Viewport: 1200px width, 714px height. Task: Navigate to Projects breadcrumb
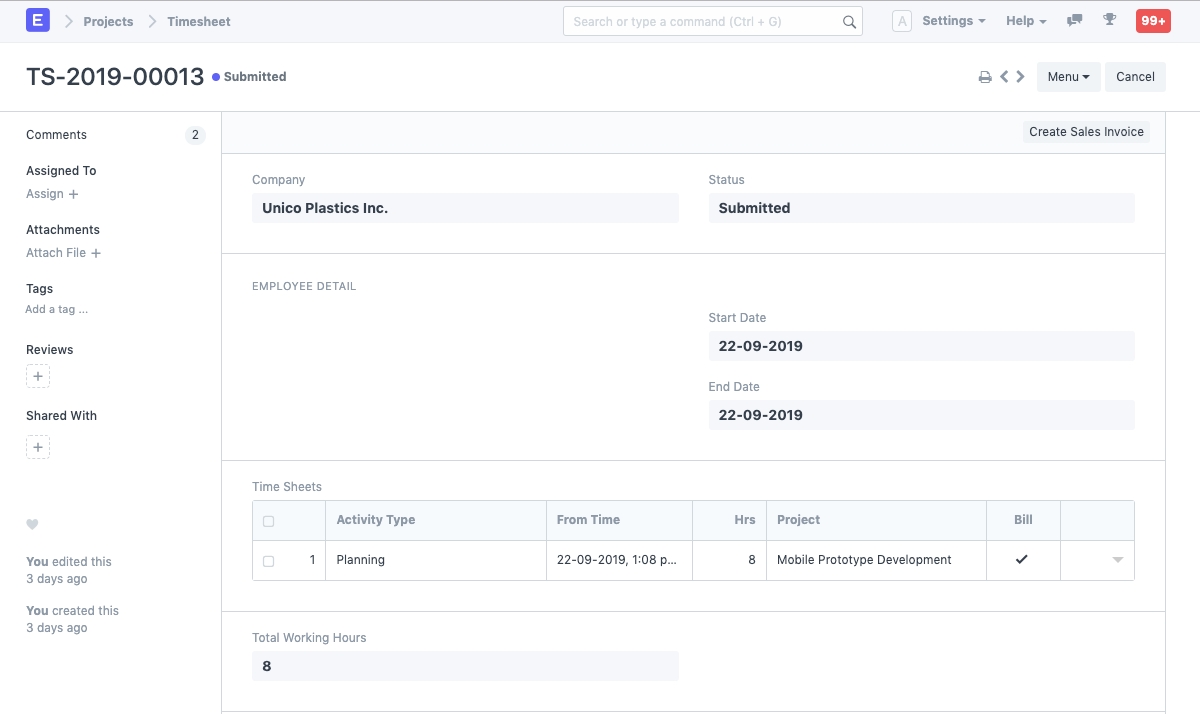coord(108,21)
